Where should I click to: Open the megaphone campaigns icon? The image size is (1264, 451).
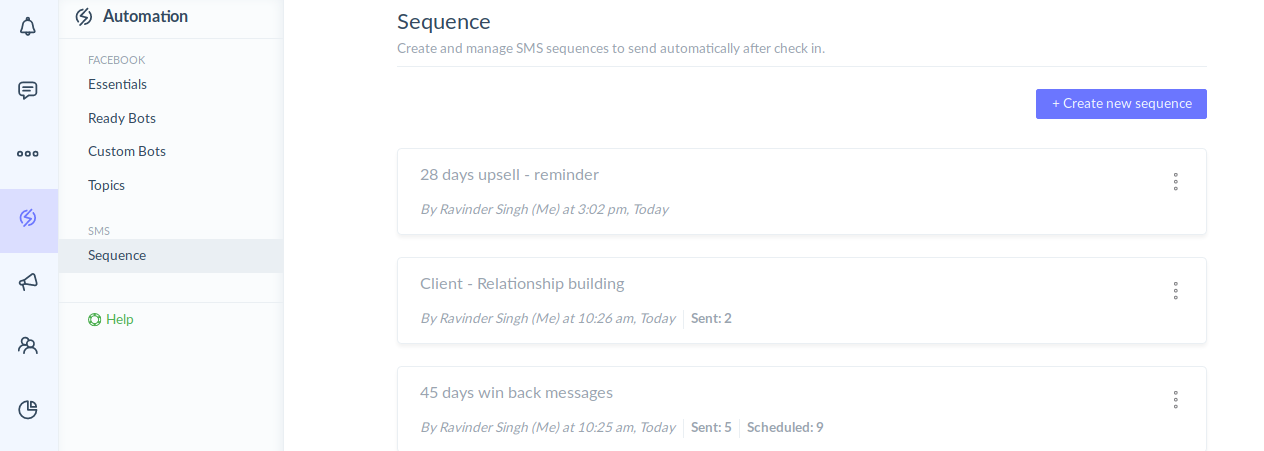tap(28, 282)
